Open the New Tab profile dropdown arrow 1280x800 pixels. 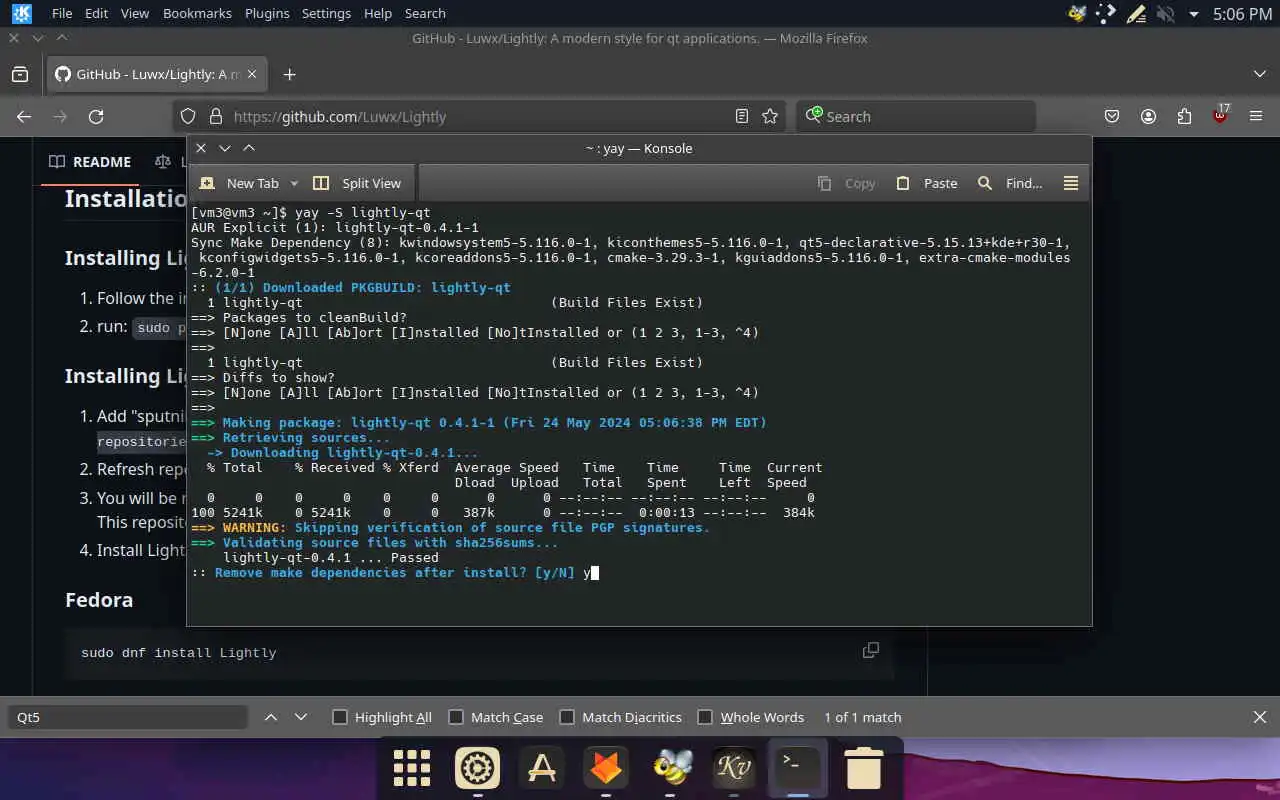[294, 183]
